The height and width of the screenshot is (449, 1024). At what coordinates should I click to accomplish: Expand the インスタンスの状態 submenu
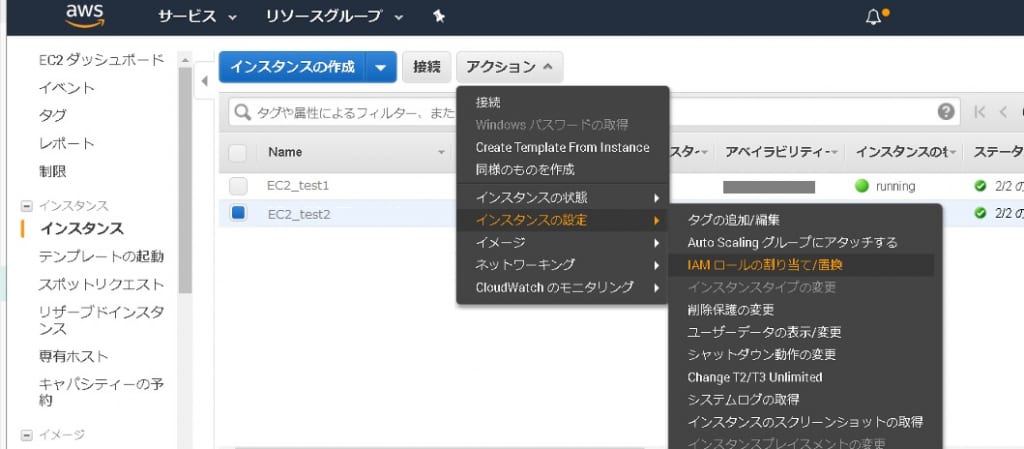pos(562,198)
